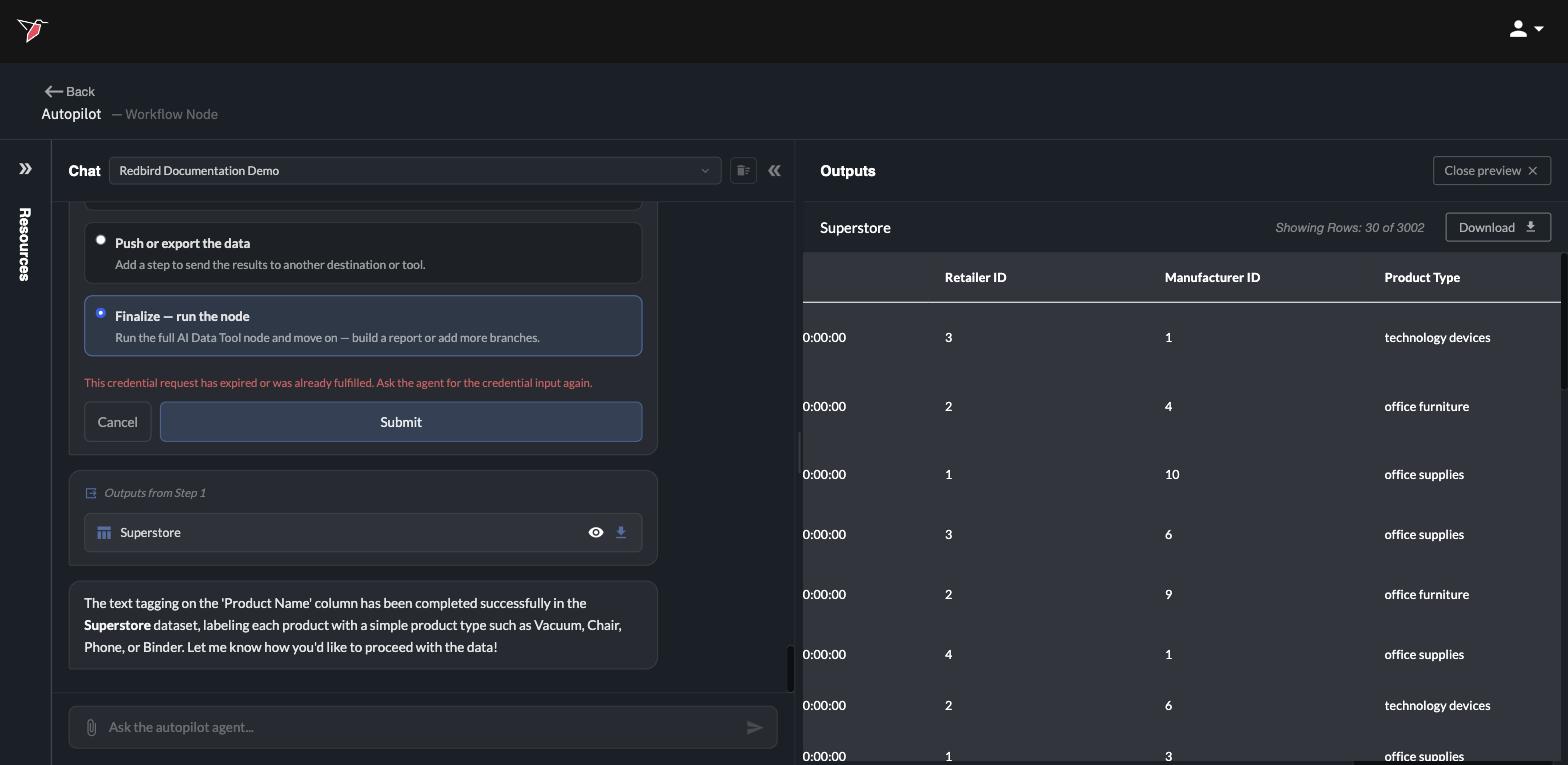Click the Chat panel label
1568x765 pixels.
[x=84, y=171]
